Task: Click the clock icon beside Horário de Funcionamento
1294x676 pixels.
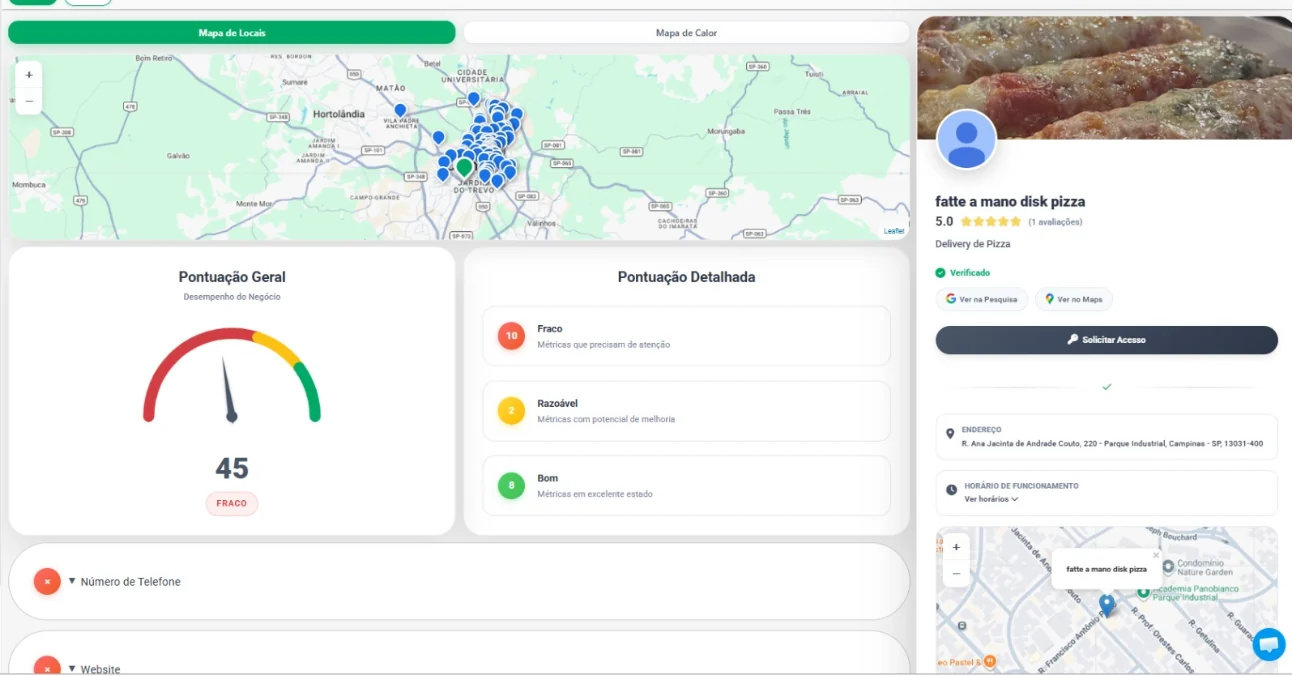Action: pyautogui.click(x=951, y=491)
